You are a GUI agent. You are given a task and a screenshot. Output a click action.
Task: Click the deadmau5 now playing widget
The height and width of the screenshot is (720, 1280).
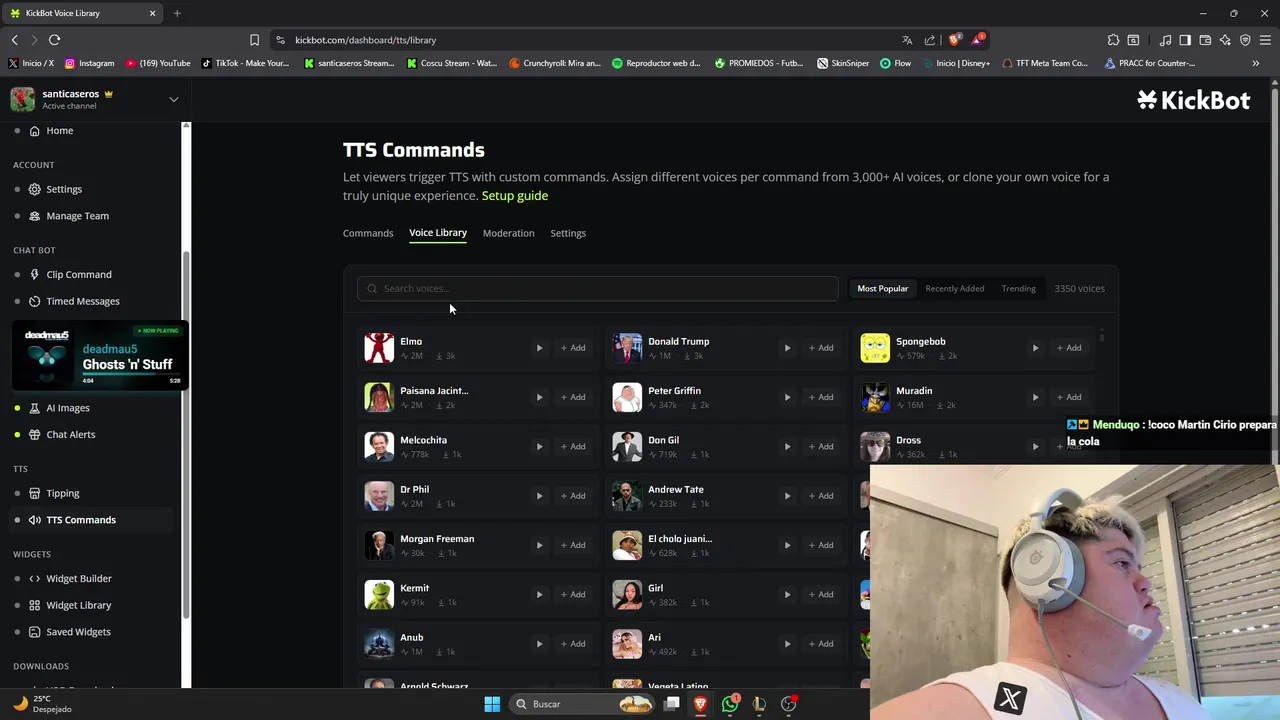tap(99, 356)
